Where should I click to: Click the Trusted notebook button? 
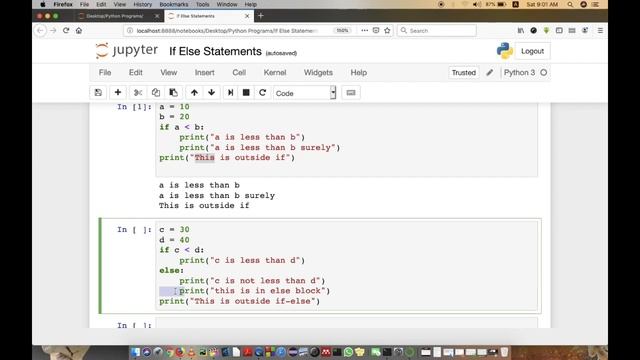(x=464, y=73)
